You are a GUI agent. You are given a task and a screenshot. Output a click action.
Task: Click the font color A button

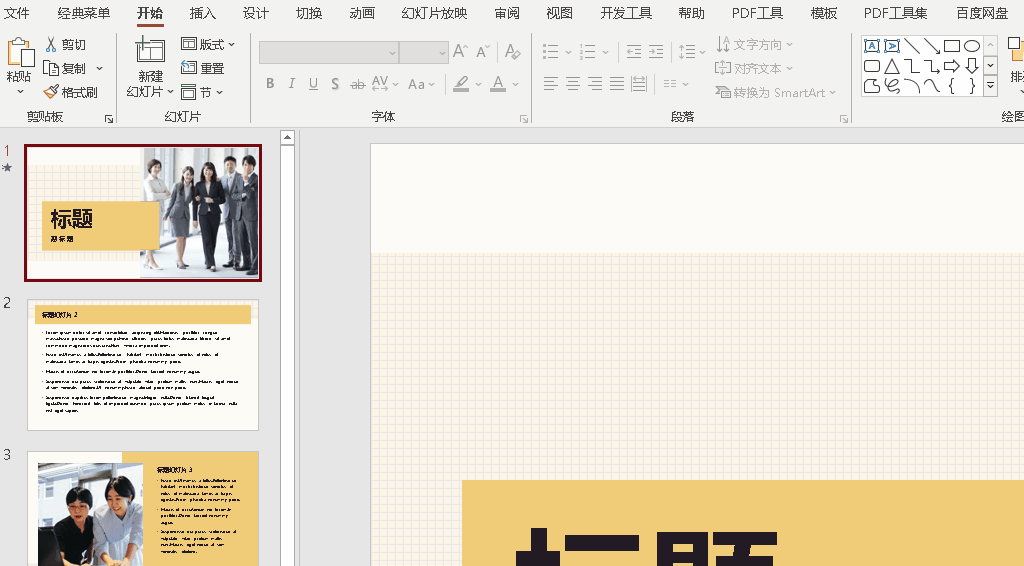click(x=498, y=84)
